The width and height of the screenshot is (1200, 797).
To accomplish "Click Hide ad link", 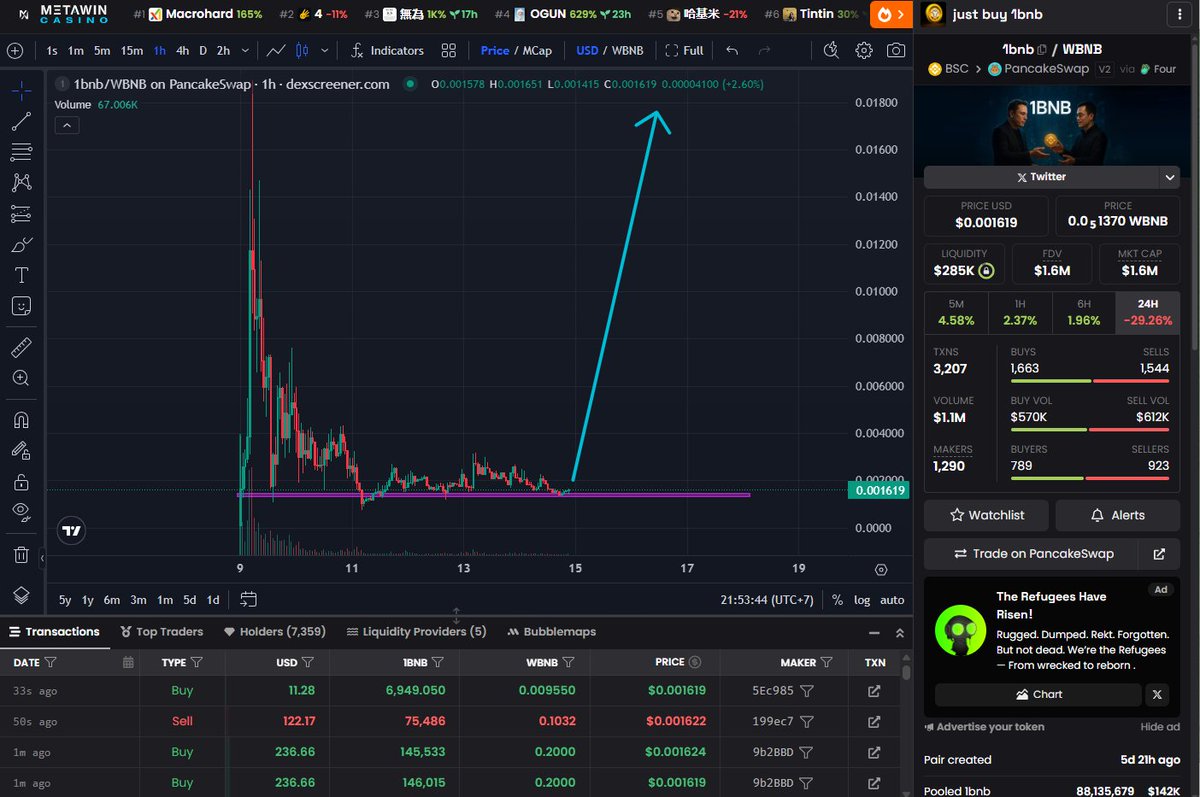I will pos(1160,727).
